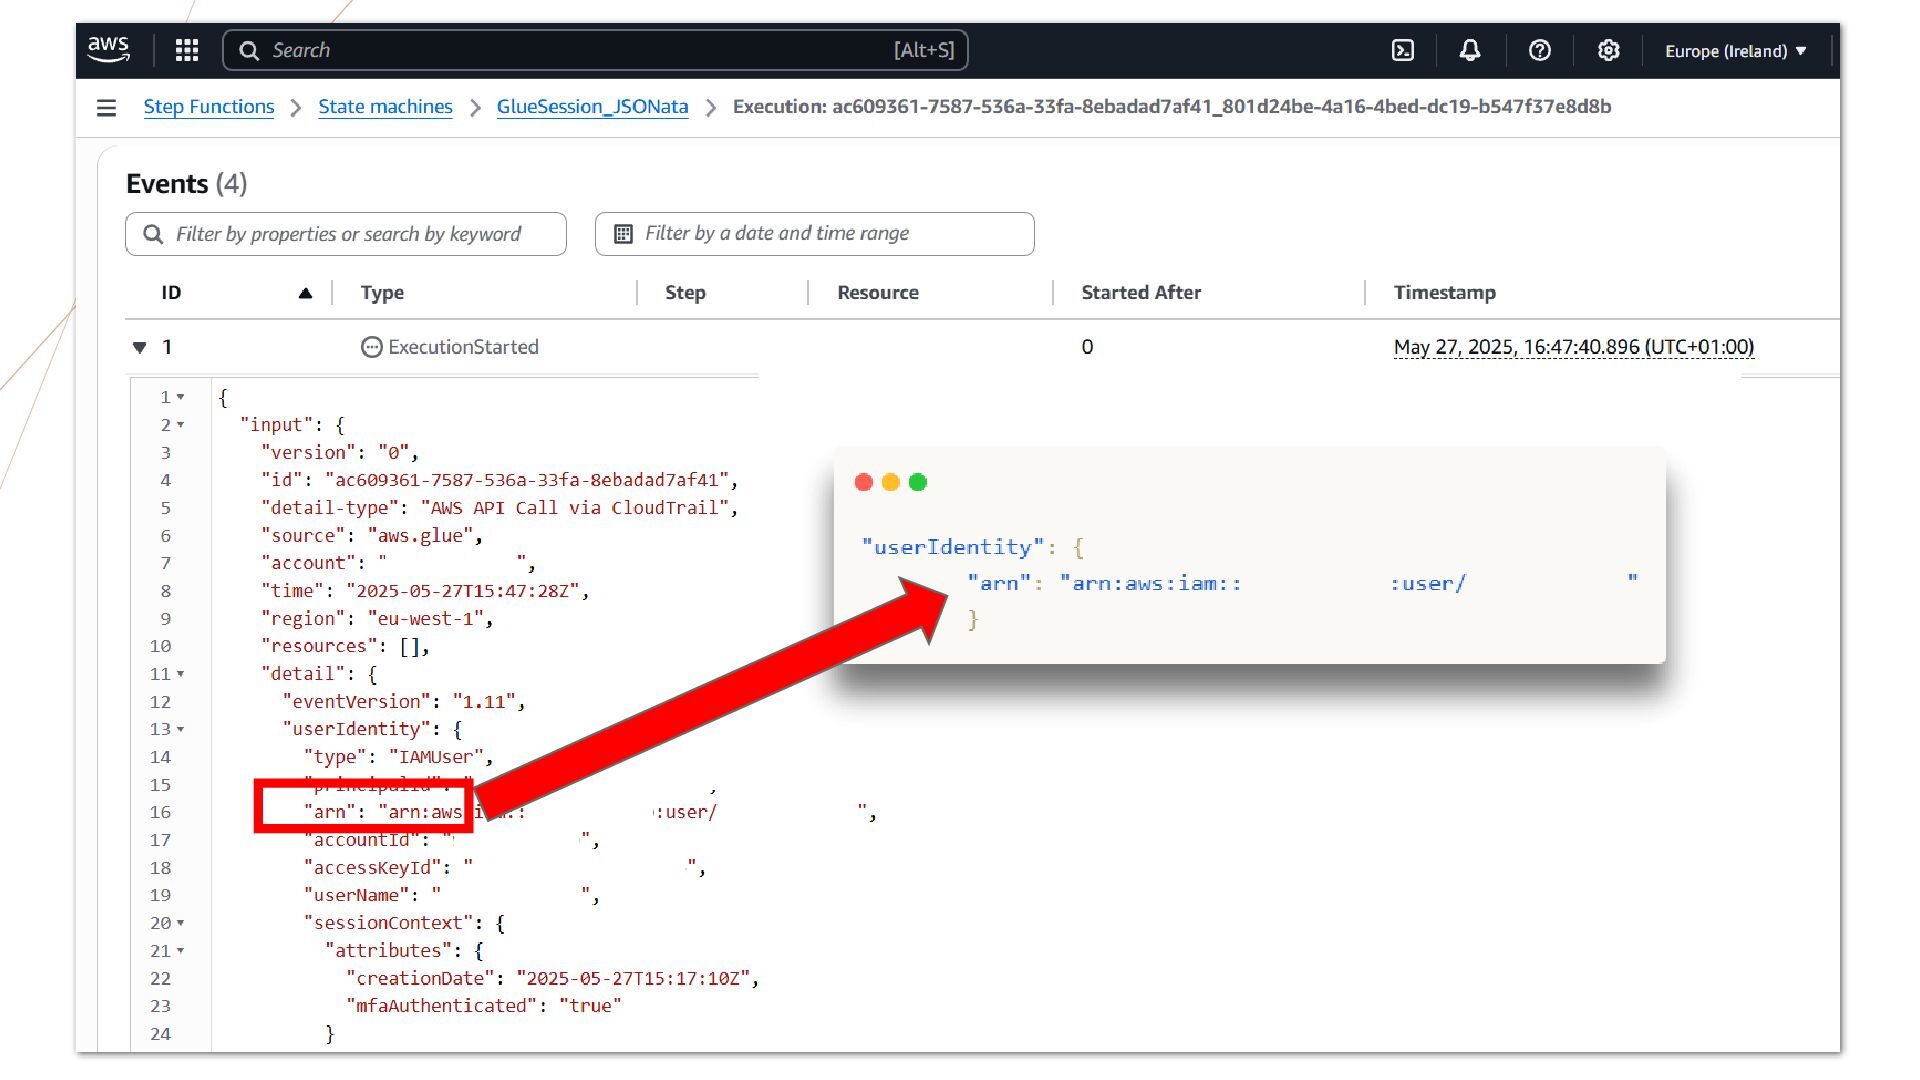The height and width of the screenshot is (1080, 1920).
Task: Fold JSON at line 1
Action: coord(181,397)
